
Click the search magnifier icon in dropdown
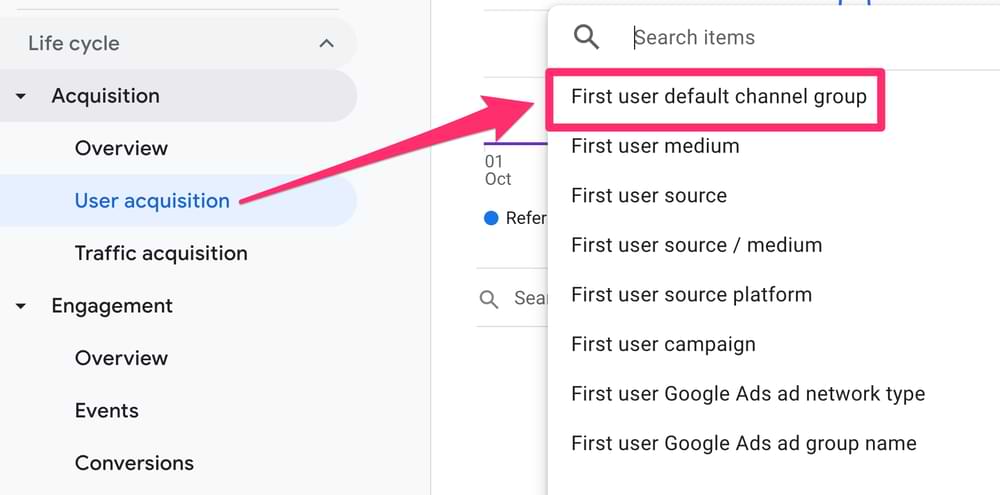coord(586,37)
